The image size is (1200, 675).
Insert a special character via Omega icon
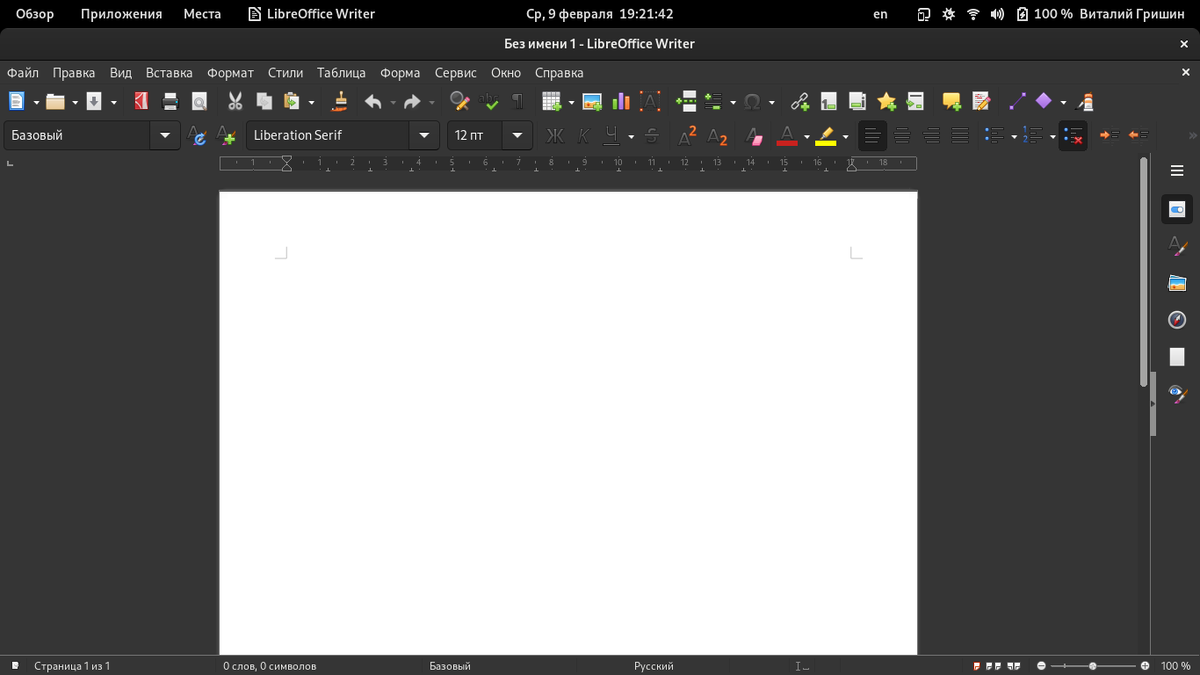pyautogui.click(x=752, y=101)
